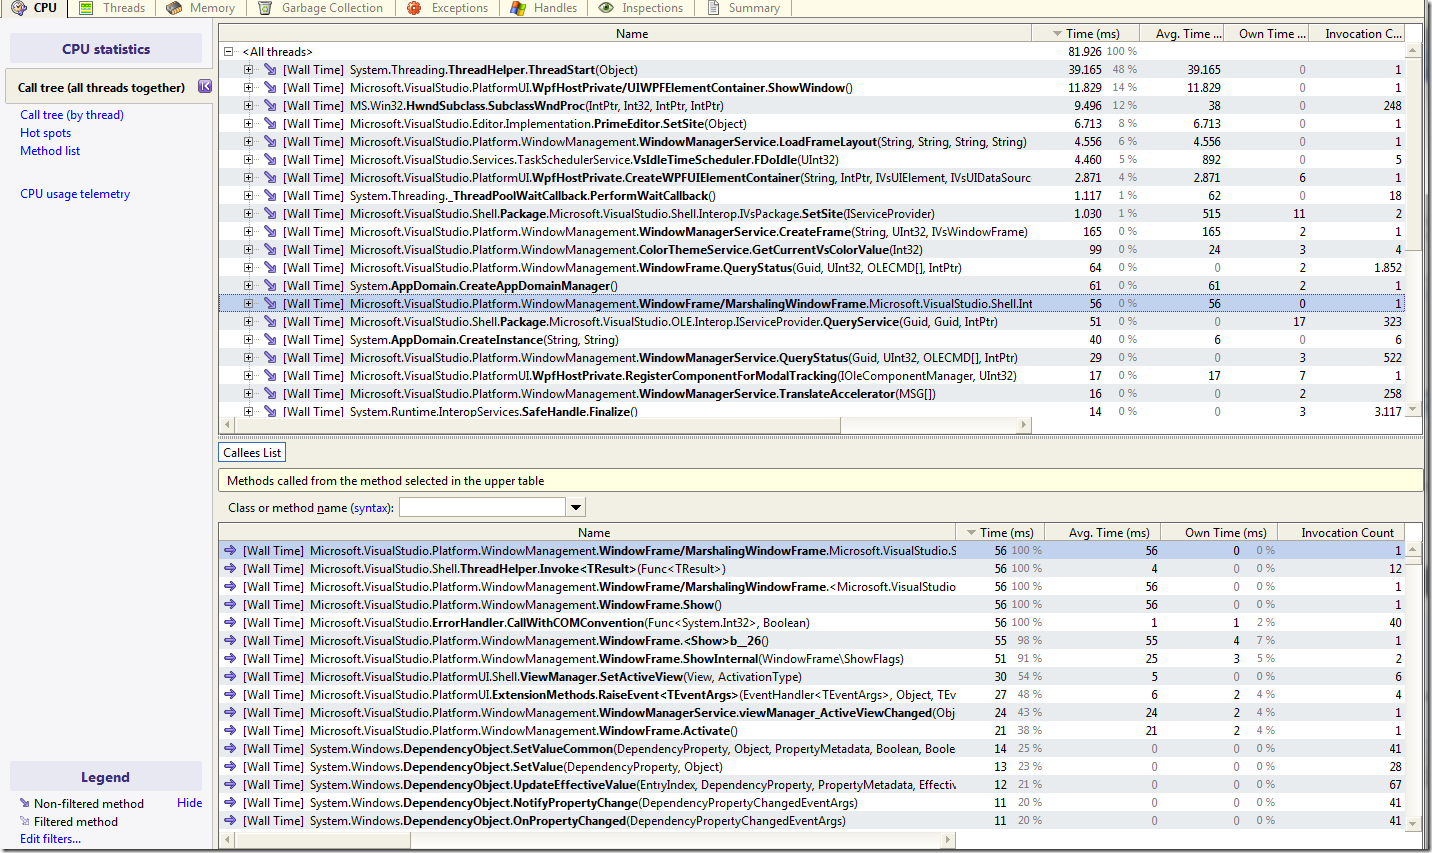Image resolution: width=1432 pixels, height=853 pixels.
Task: Open the Exceptions tab
Action: point(447,8)
